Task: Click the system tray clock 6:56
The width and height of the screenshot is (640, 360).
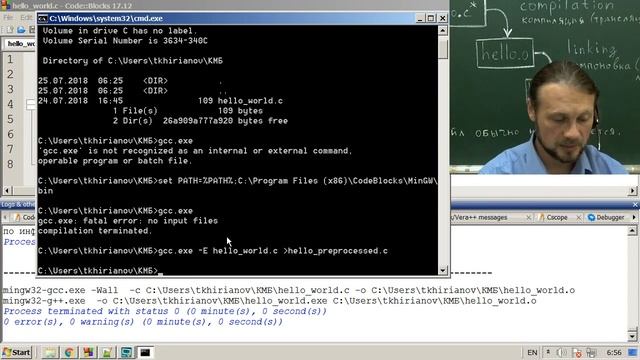Action: pyautogui.click(x=614, y=352)
